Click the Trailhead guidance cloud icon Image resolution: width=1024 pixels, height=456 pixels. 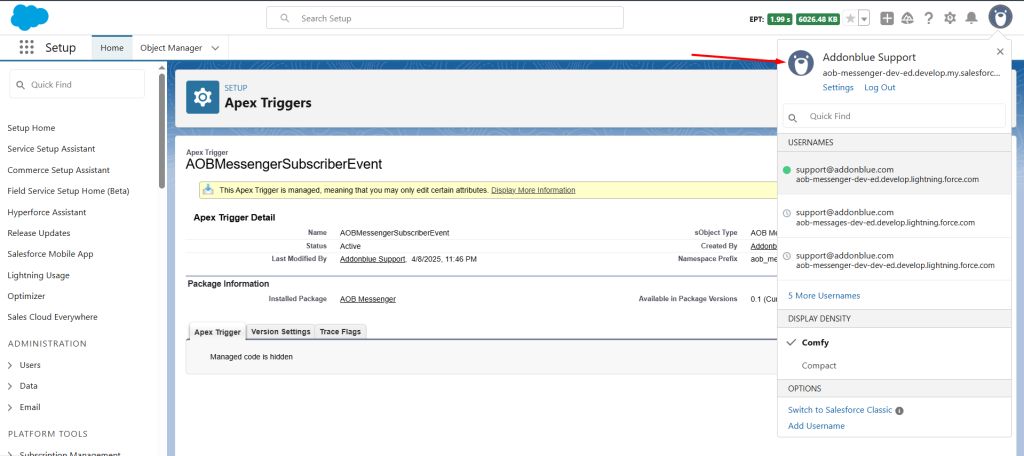click(x=907, y=18)
